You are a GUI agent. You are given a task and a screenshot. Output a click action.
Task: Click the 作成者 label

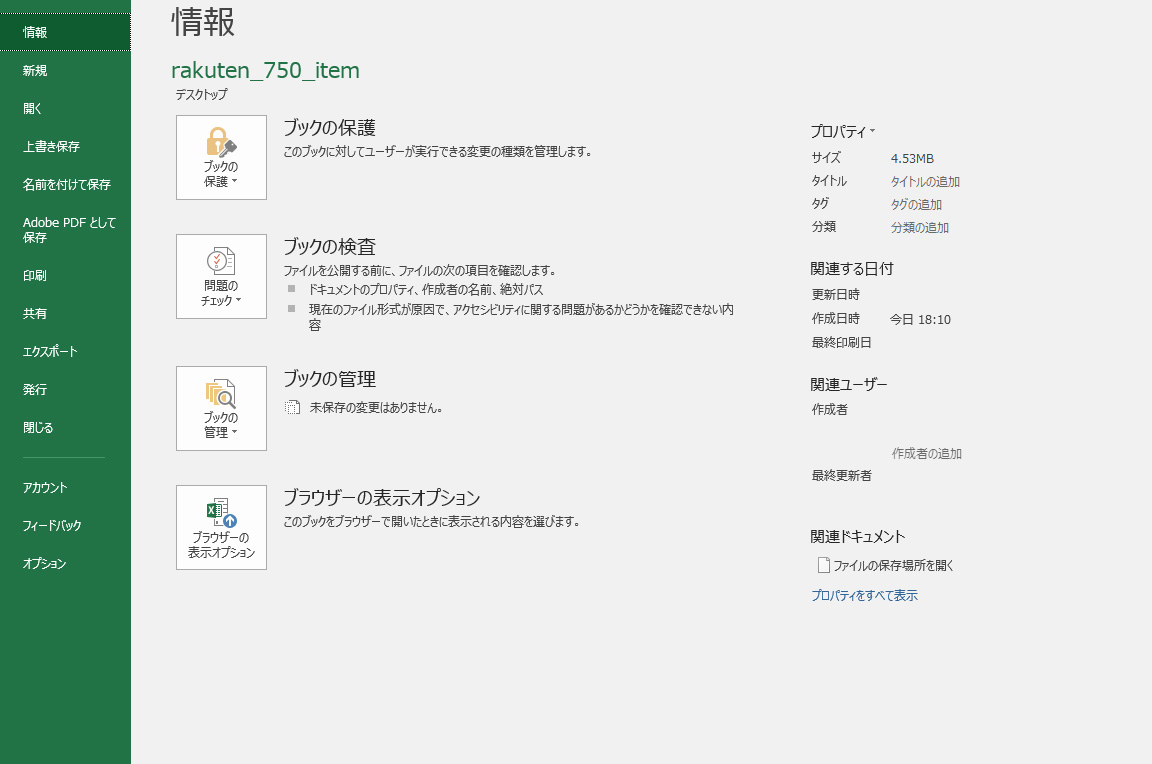pos(830,410)
